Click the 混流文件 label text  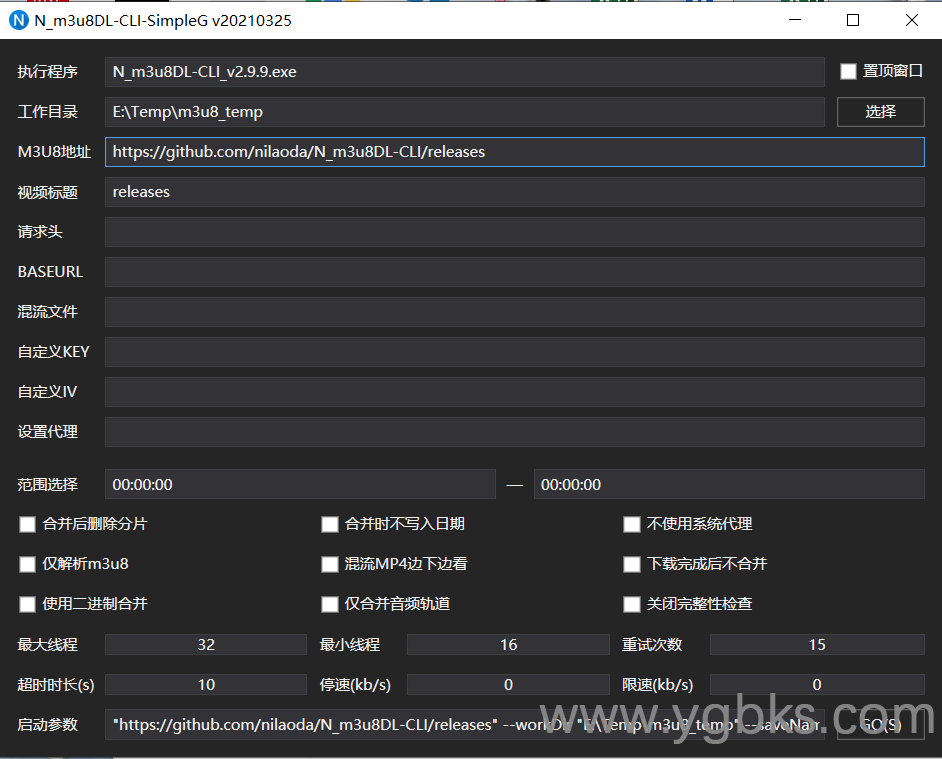click(x=47, y=312)
